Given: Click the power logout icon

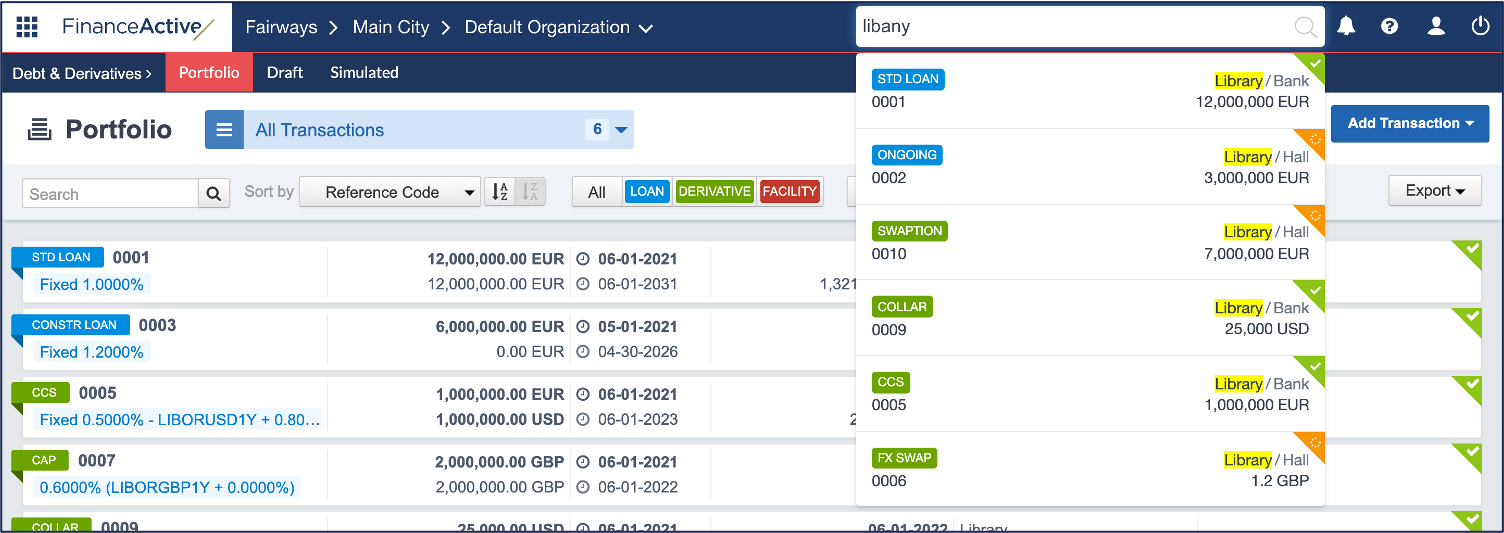Looking at the screenshot, I should click(x=1480, y=27).
